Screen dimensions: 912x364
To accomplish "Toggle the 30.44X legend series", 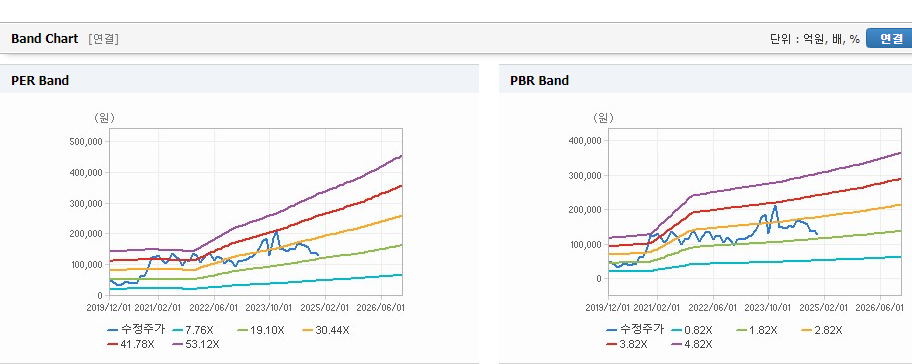I will click(x=326, y=330).
